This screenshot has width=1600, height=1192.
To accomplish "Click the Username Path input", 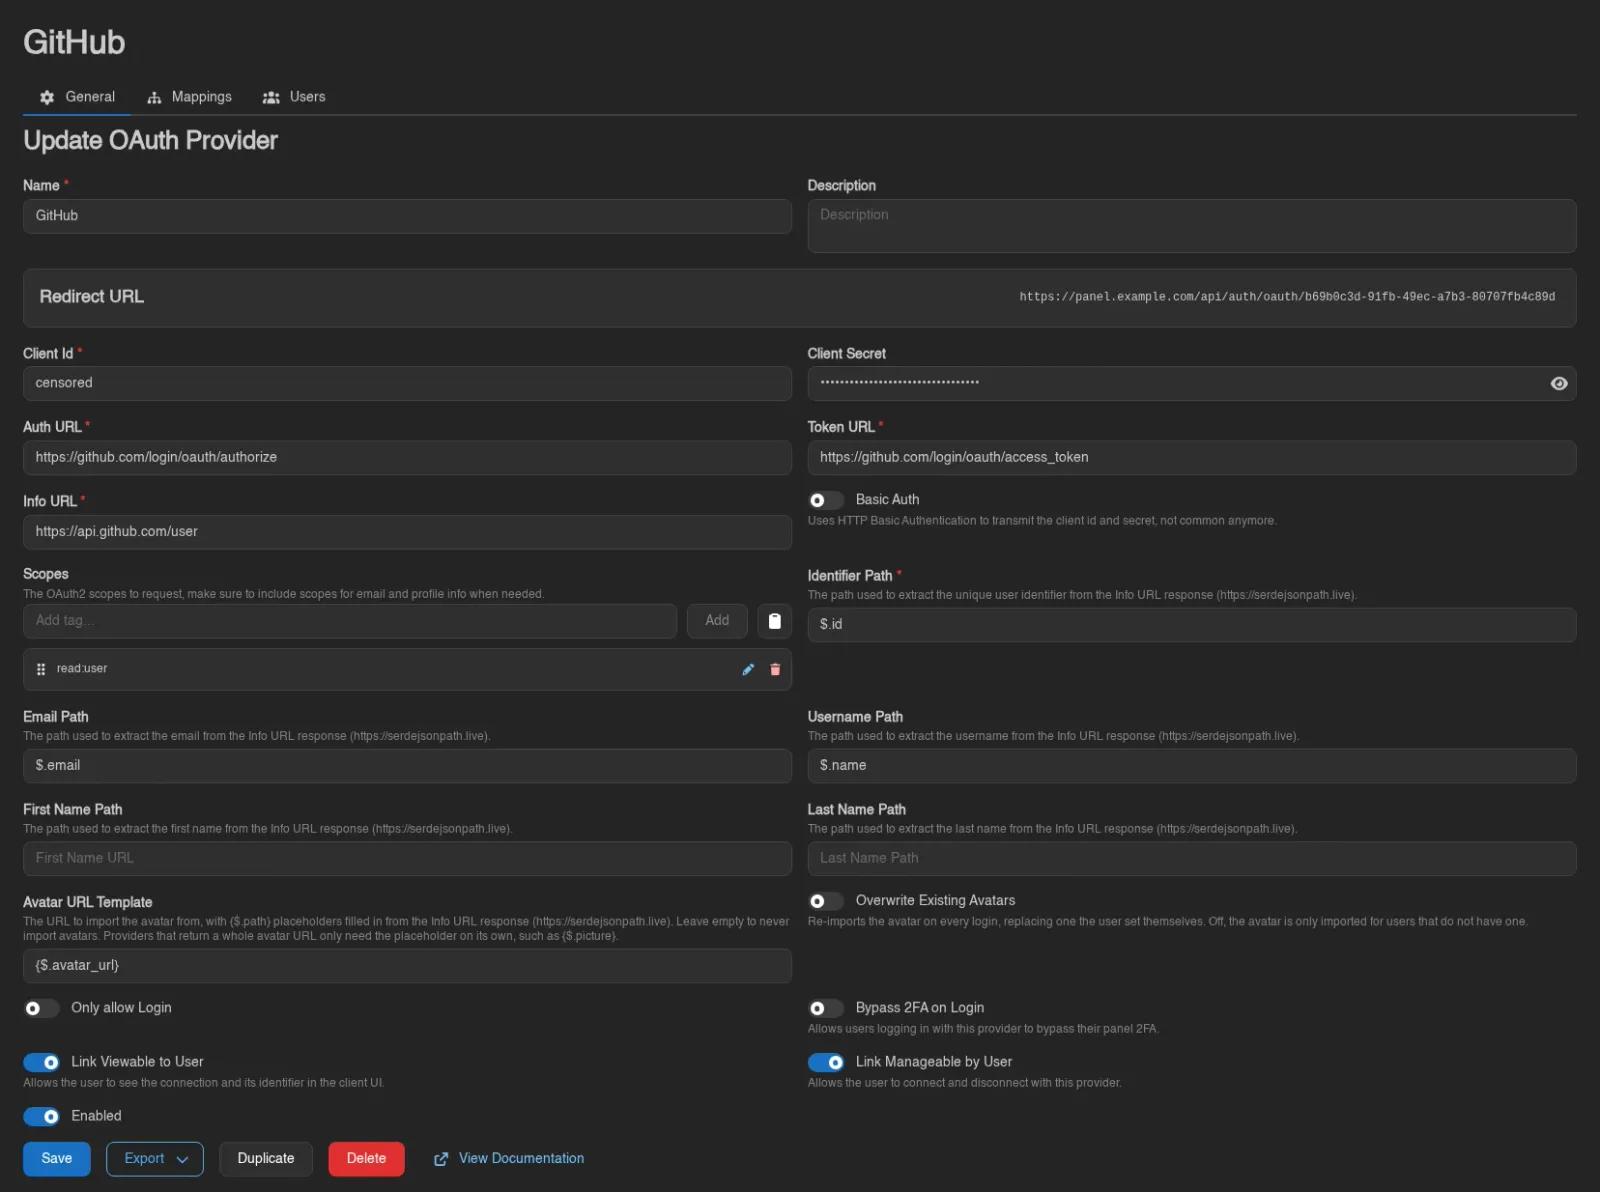I will (1192, 766).
